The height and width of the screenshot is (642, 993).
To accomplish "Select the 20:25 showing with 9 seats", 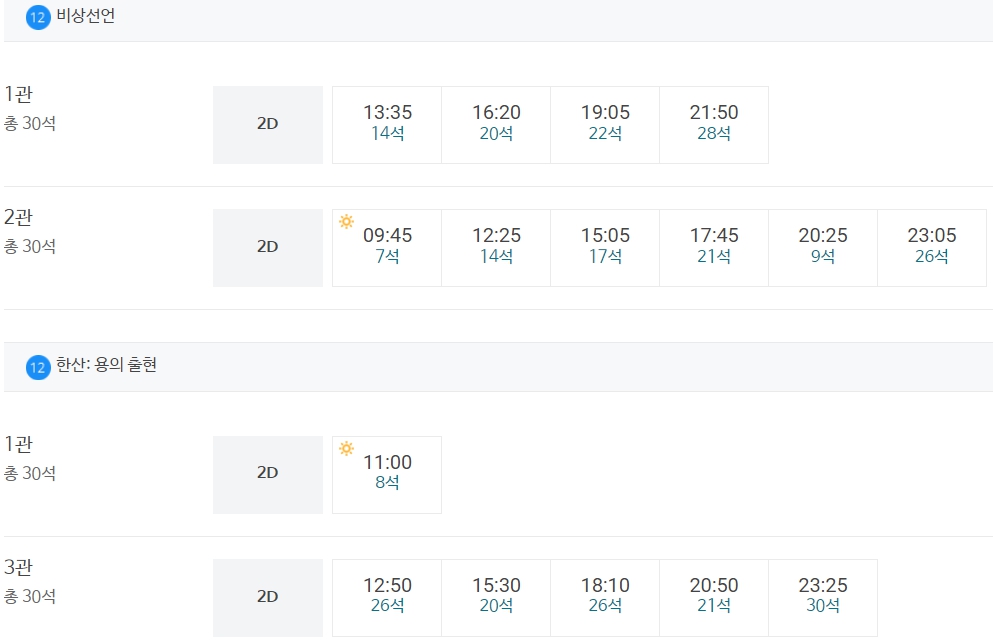I will pyautogui.click(x=823, y=248).
